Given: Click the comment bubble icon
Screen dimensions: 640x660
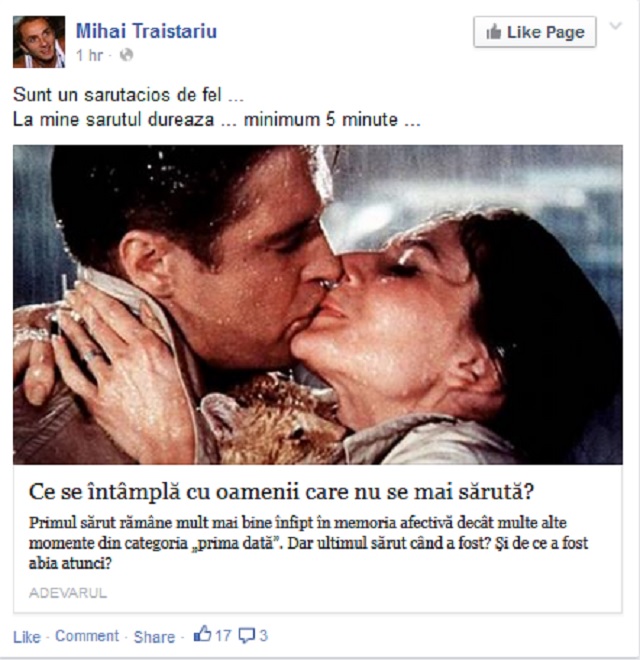Looking at the screenshot, I should click(x=247, y=636).
